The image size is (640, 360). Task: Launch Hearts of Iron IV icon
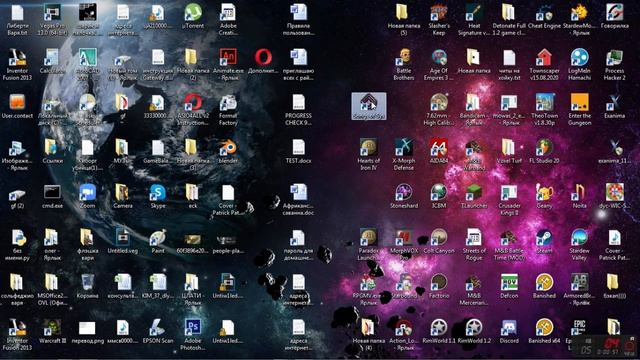369,154
